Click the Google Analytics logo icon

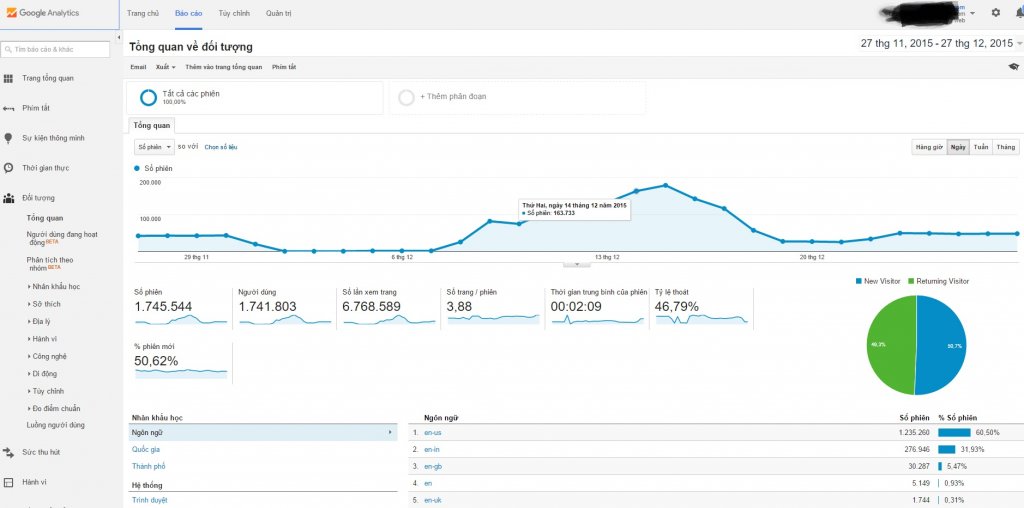(11, 13)
